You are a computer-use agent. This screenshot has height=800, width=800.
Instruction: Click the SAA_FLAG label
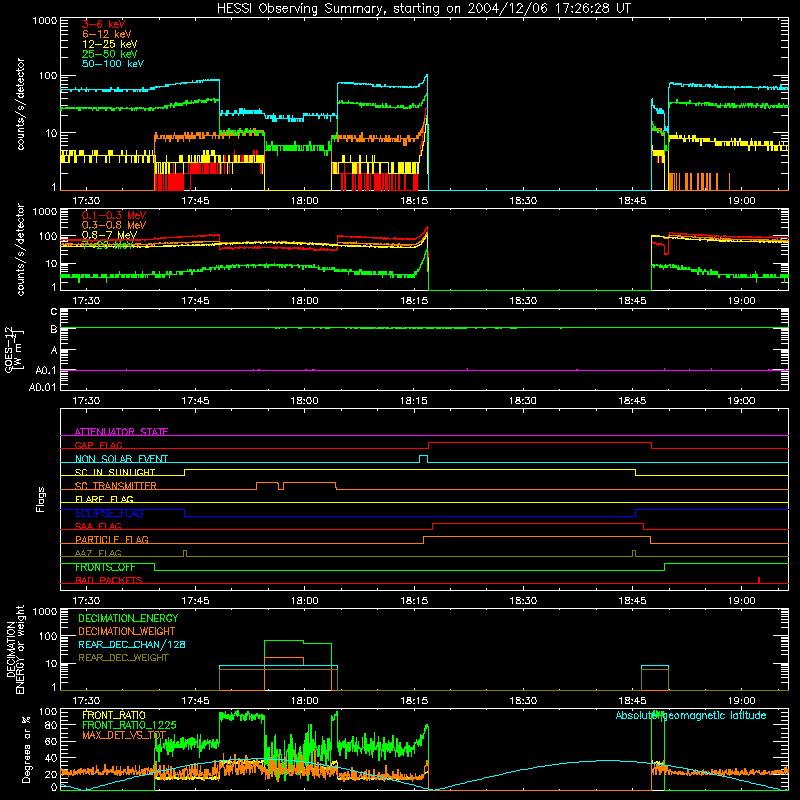(98, 526)
